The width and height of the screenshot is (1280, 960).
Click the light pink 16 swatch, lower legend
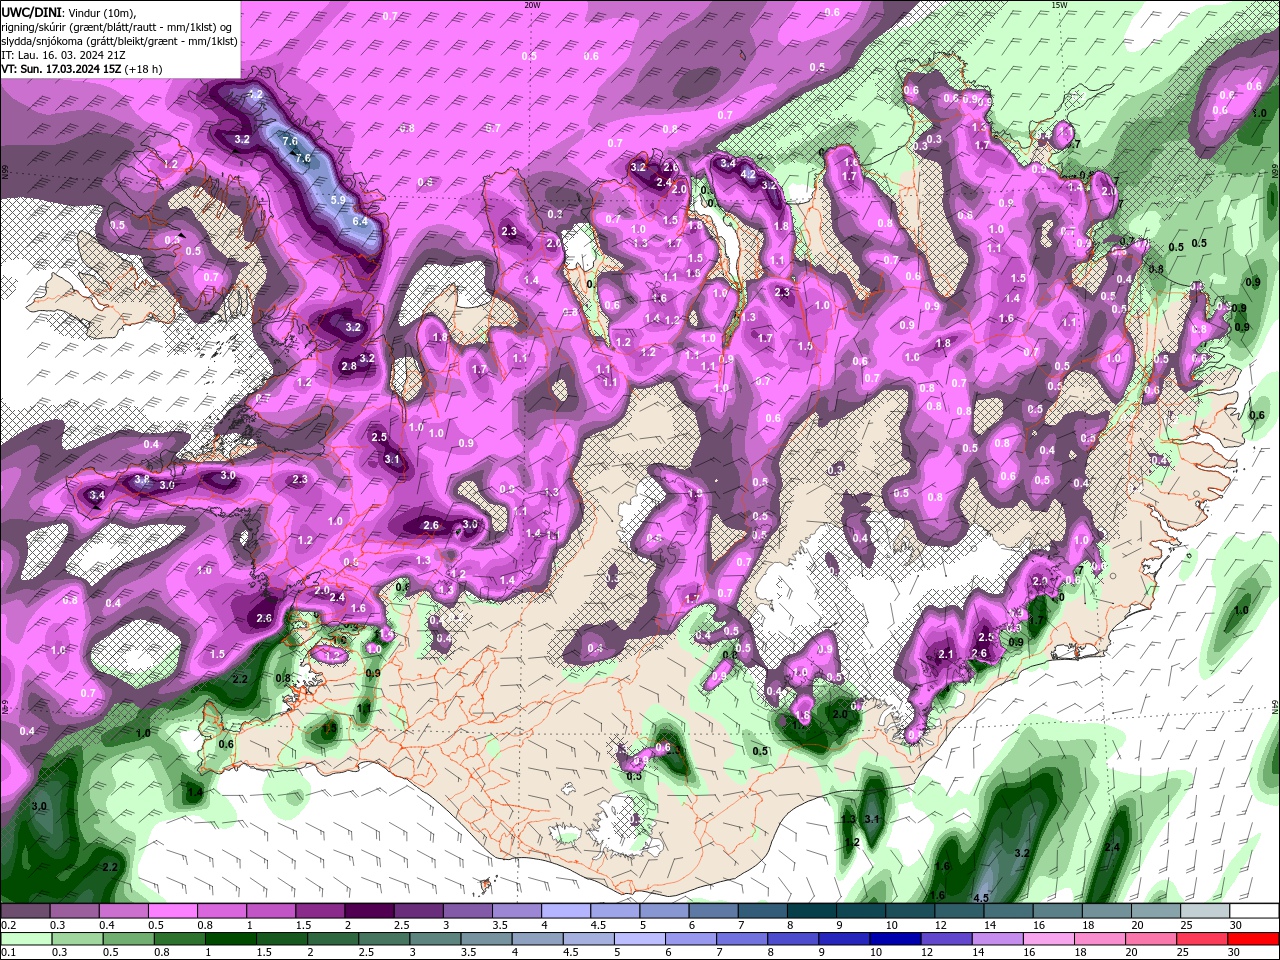coord(1047,939)
